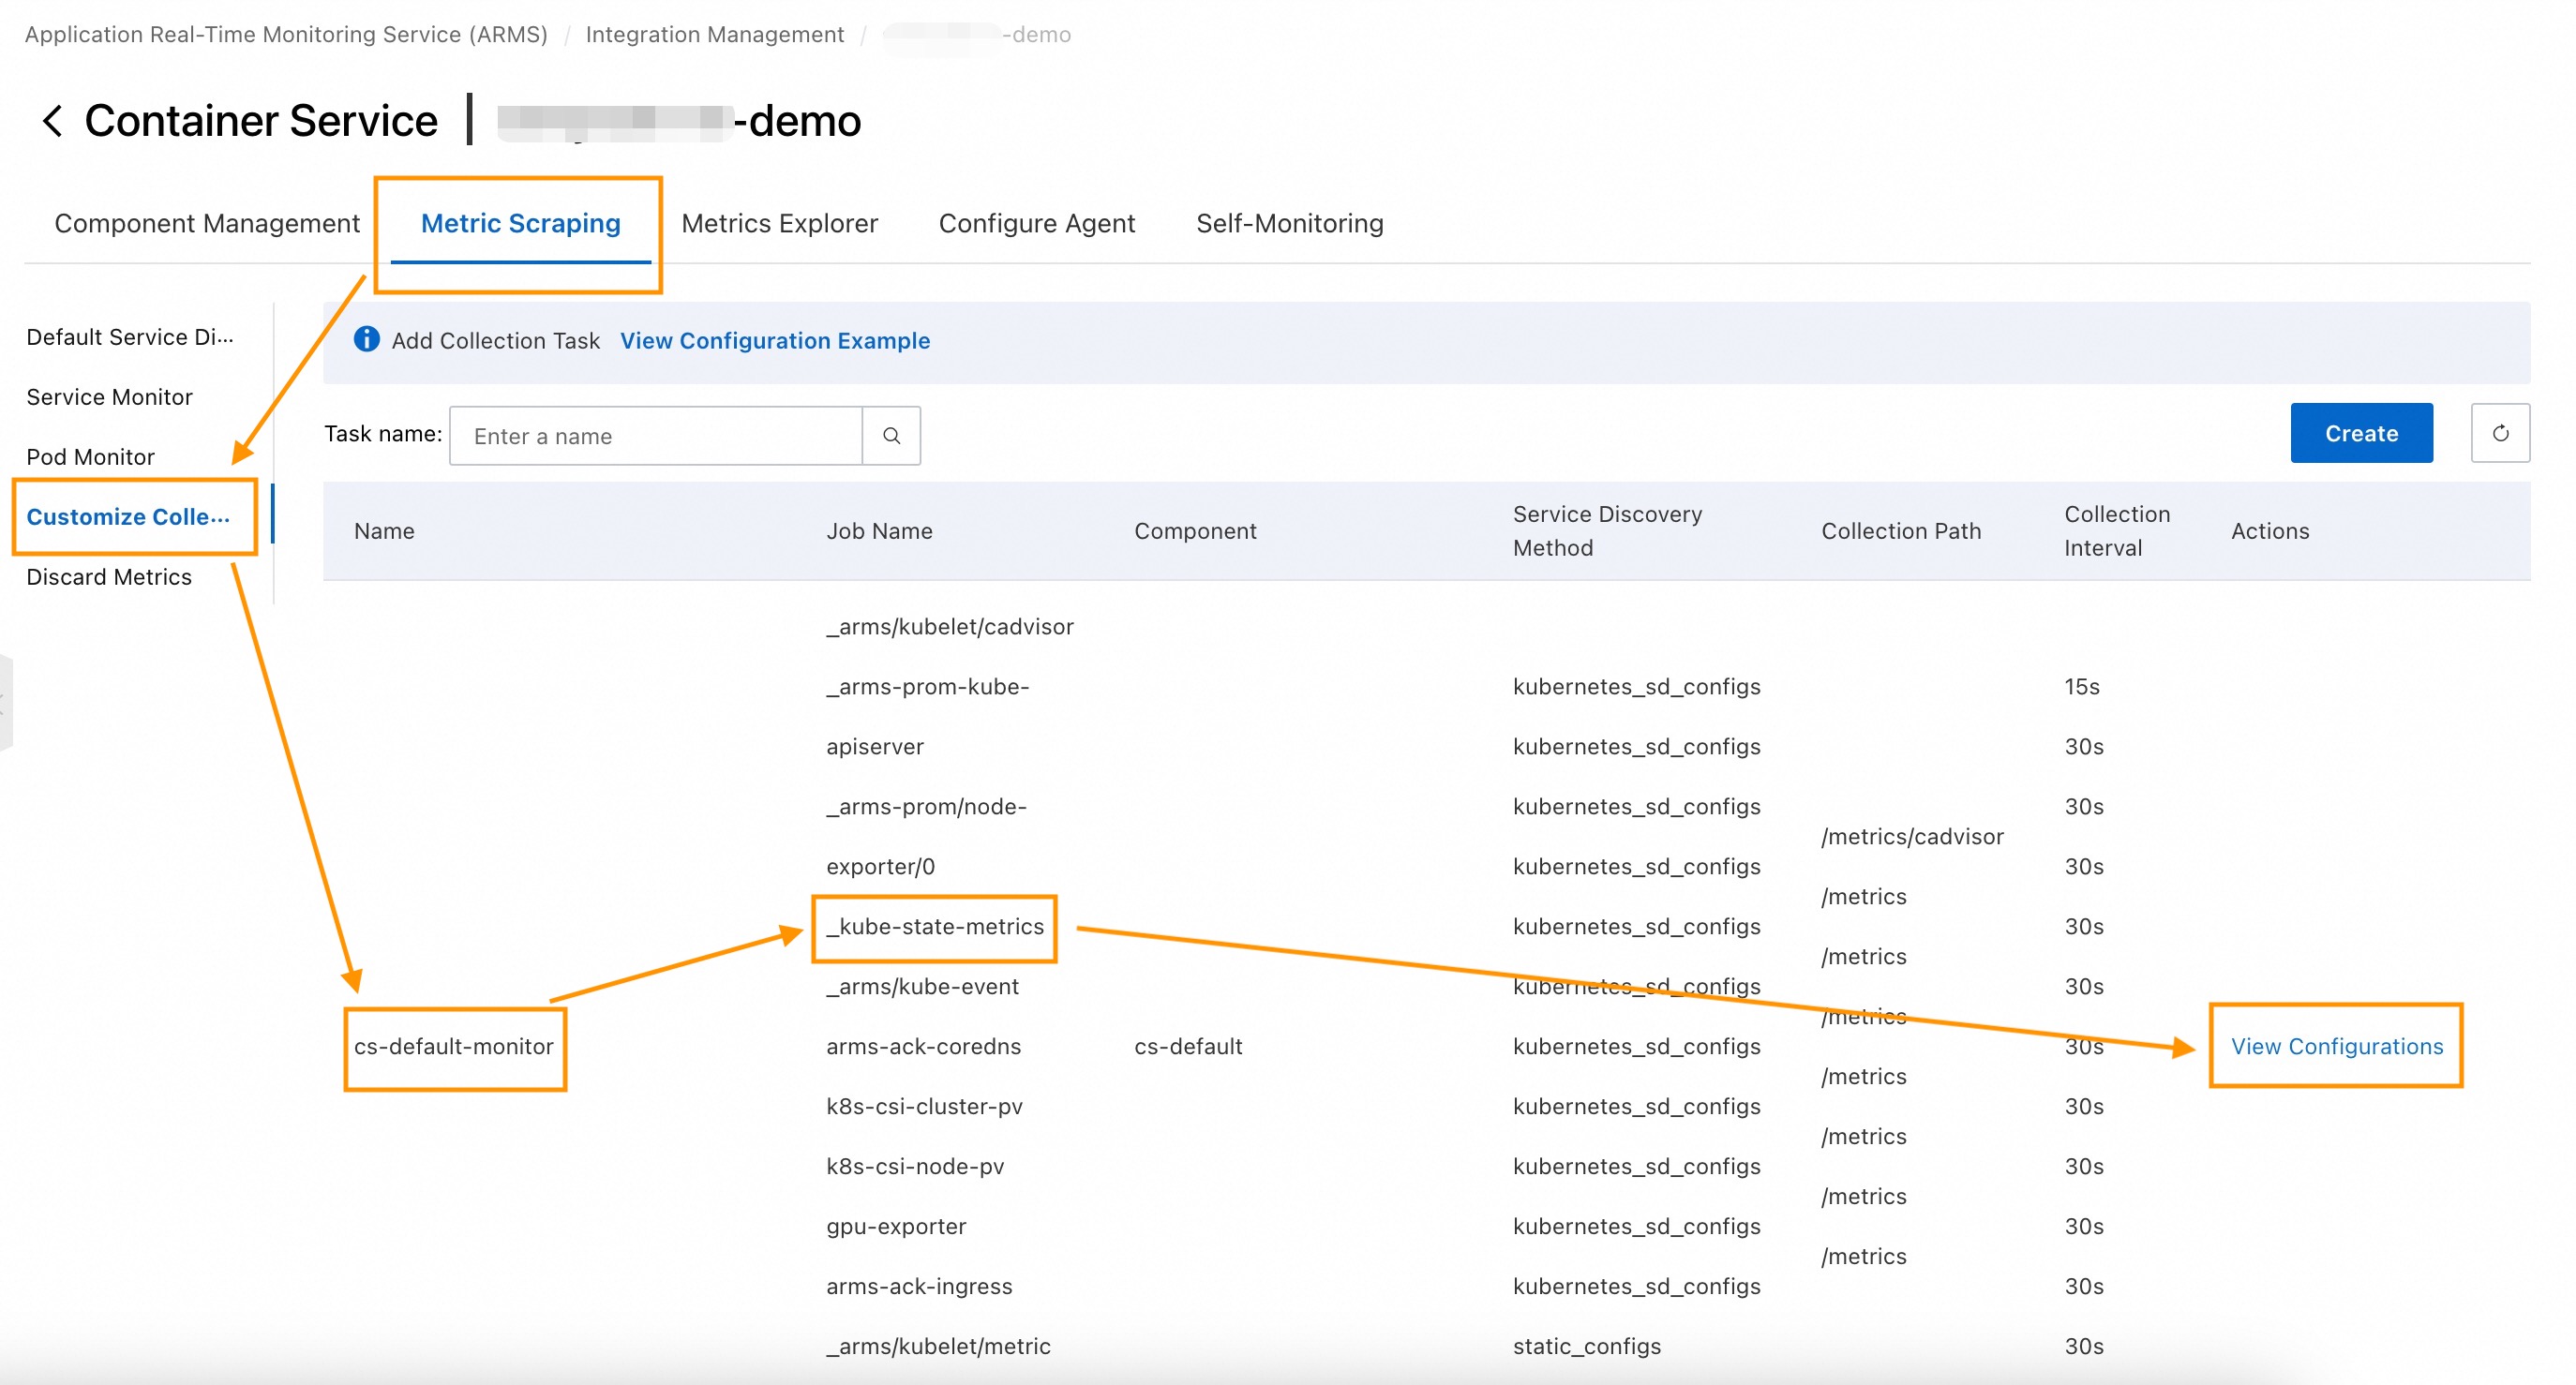Switch to Component Management tab
2576x1385 pixels.
click(206, 223)
